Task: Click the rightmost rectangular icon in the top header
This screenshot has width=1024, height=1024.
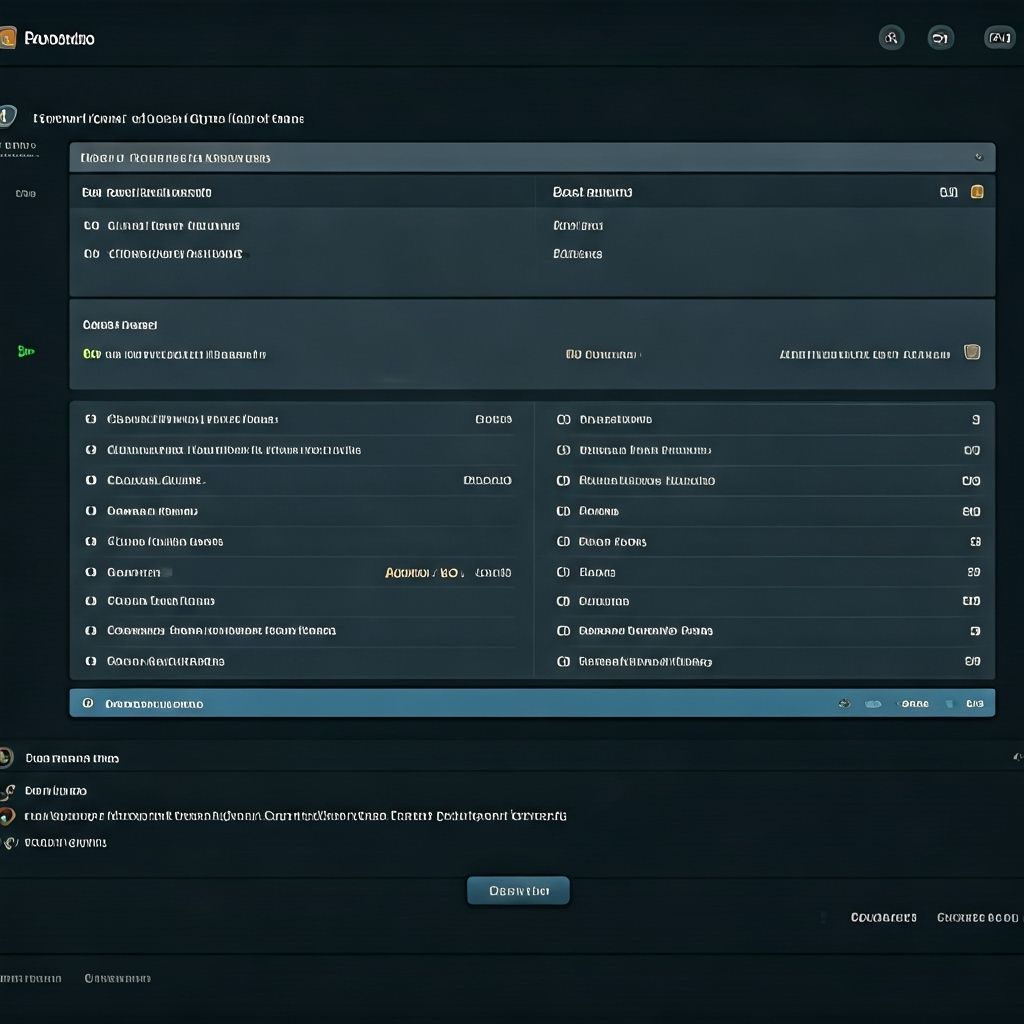Action: (x=999, y=38)
